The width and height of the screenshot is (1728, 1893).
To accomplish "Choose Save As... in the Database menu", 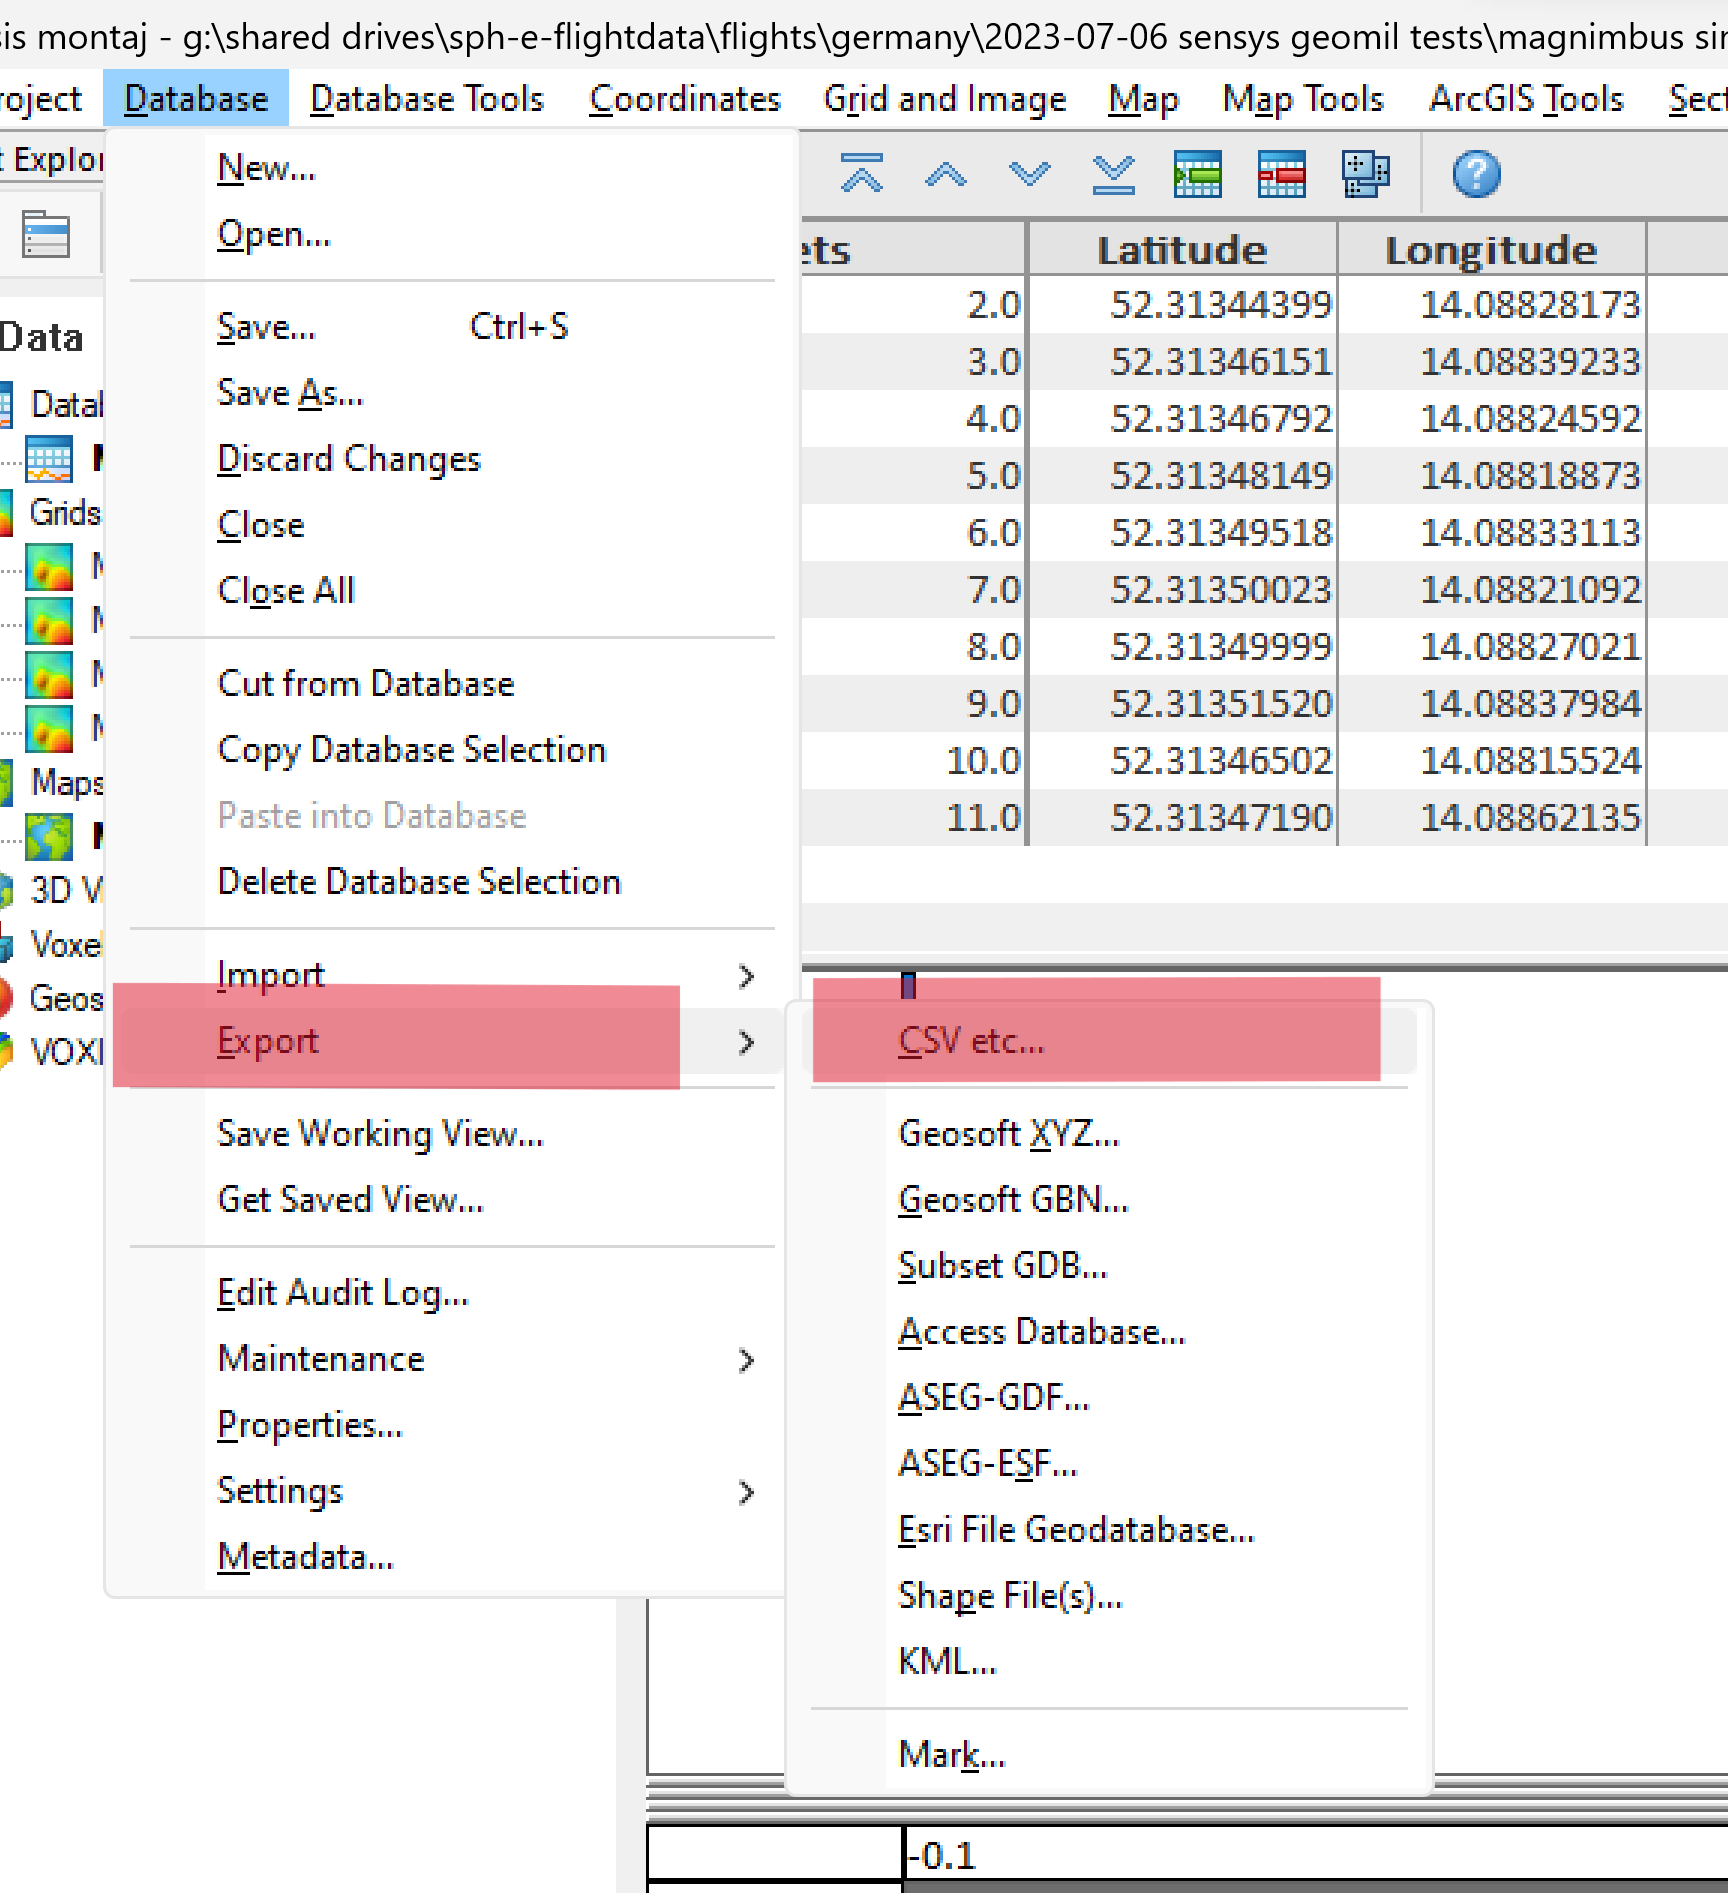I will coord(290,393).
